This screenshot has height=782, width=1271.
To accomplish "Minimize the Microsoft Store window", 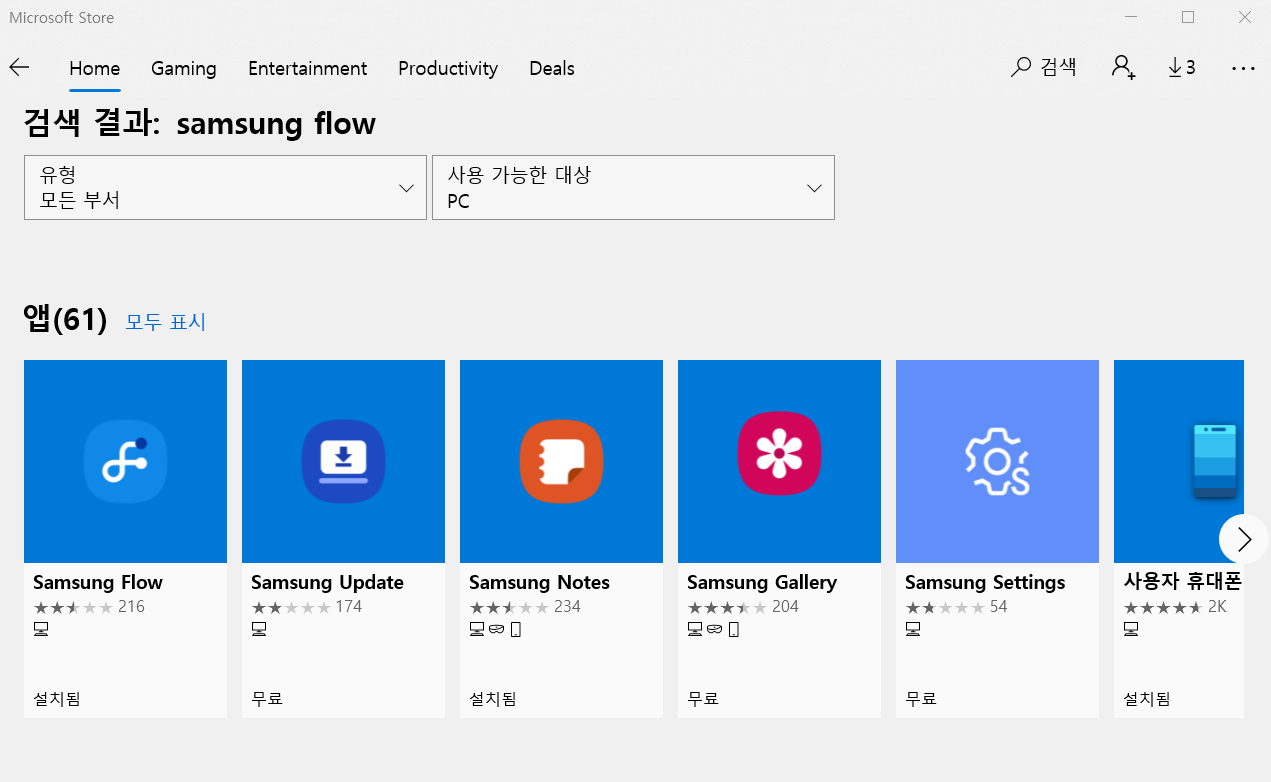I will point(1131,17).
